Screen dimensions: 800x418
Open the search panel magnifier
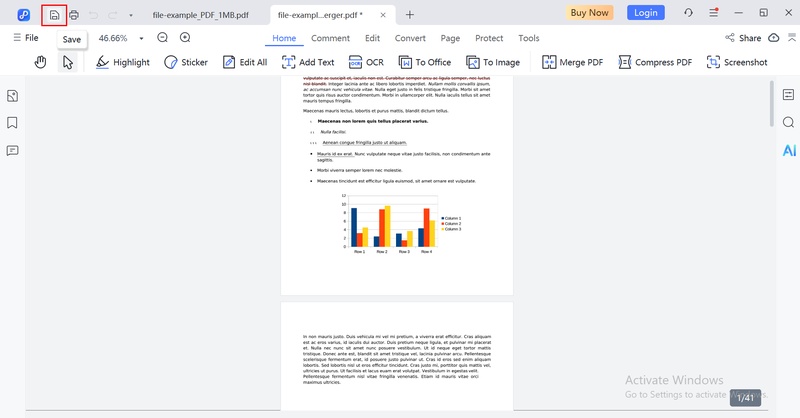pos(788,122)
